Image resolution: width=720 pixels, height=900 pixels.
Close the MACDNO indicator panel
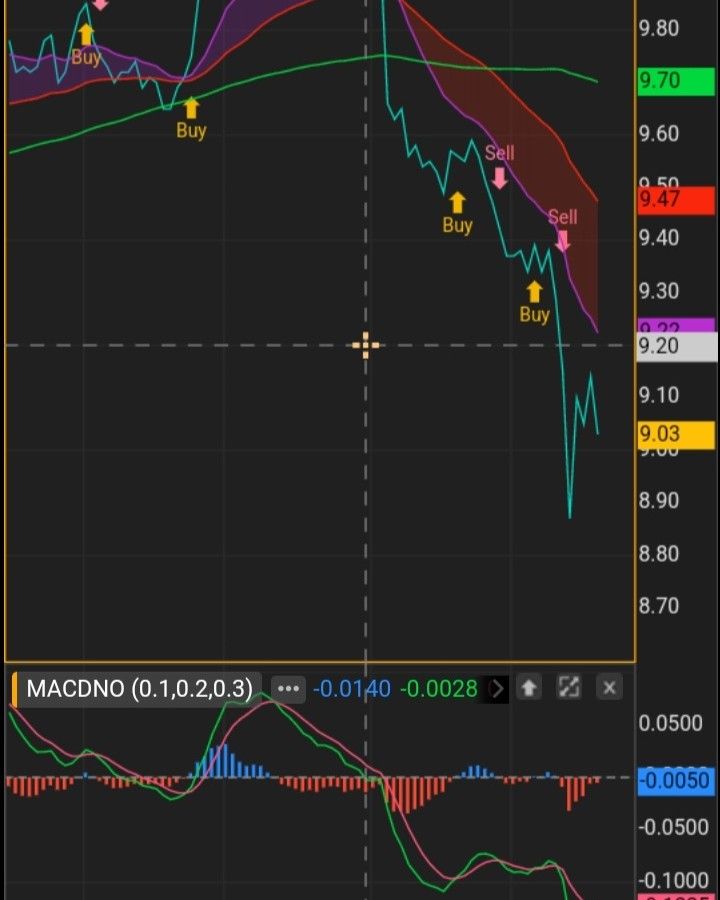609,688
